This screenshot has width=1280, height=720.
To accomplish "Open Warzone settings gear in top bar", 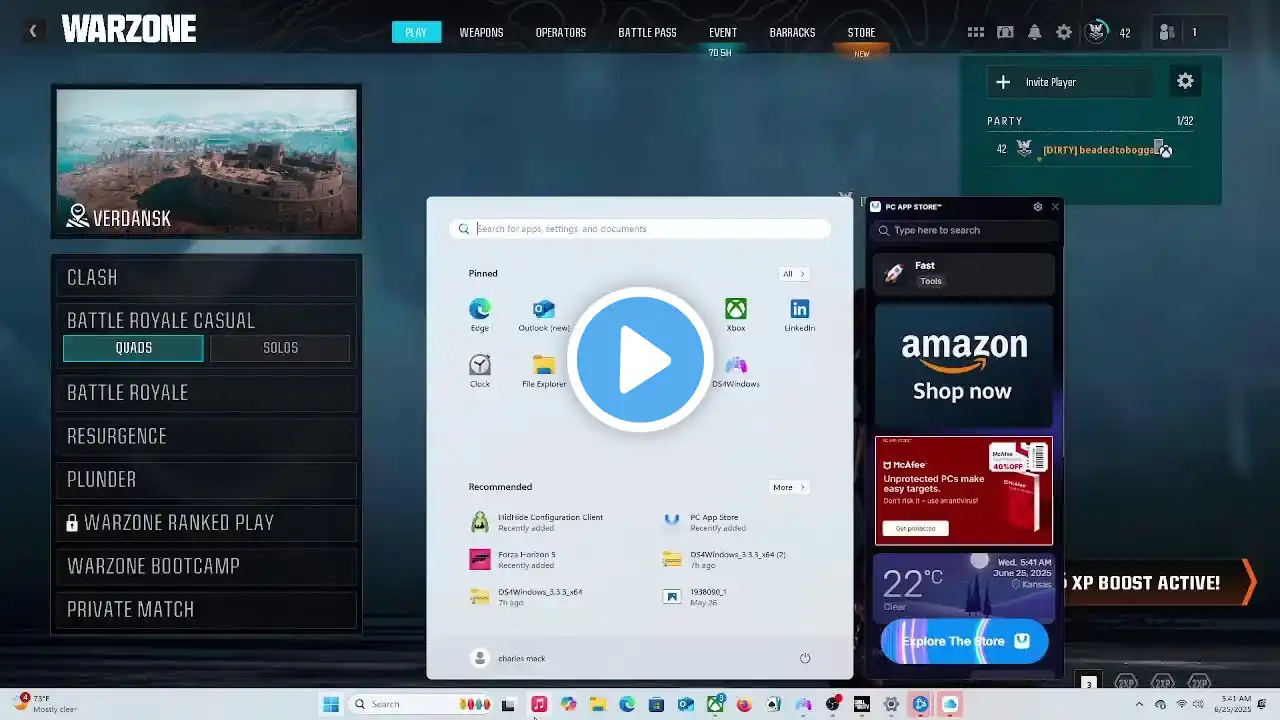I will coord(1064,32).
